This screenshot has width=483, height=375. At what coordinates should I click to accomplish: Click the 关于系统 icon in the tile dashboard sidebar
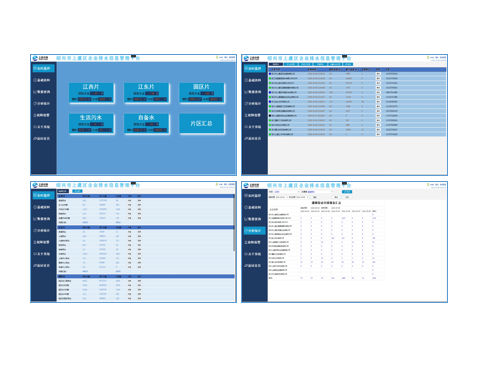[x=35, y=127]
